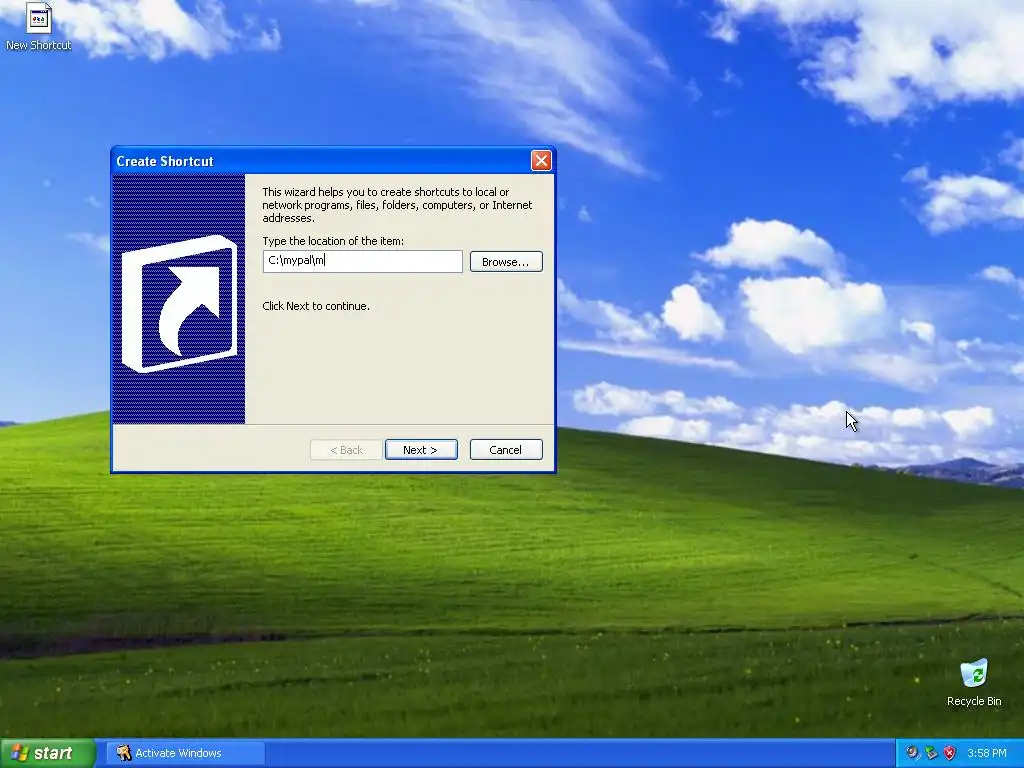Open the Start menu

click(48, 753)
